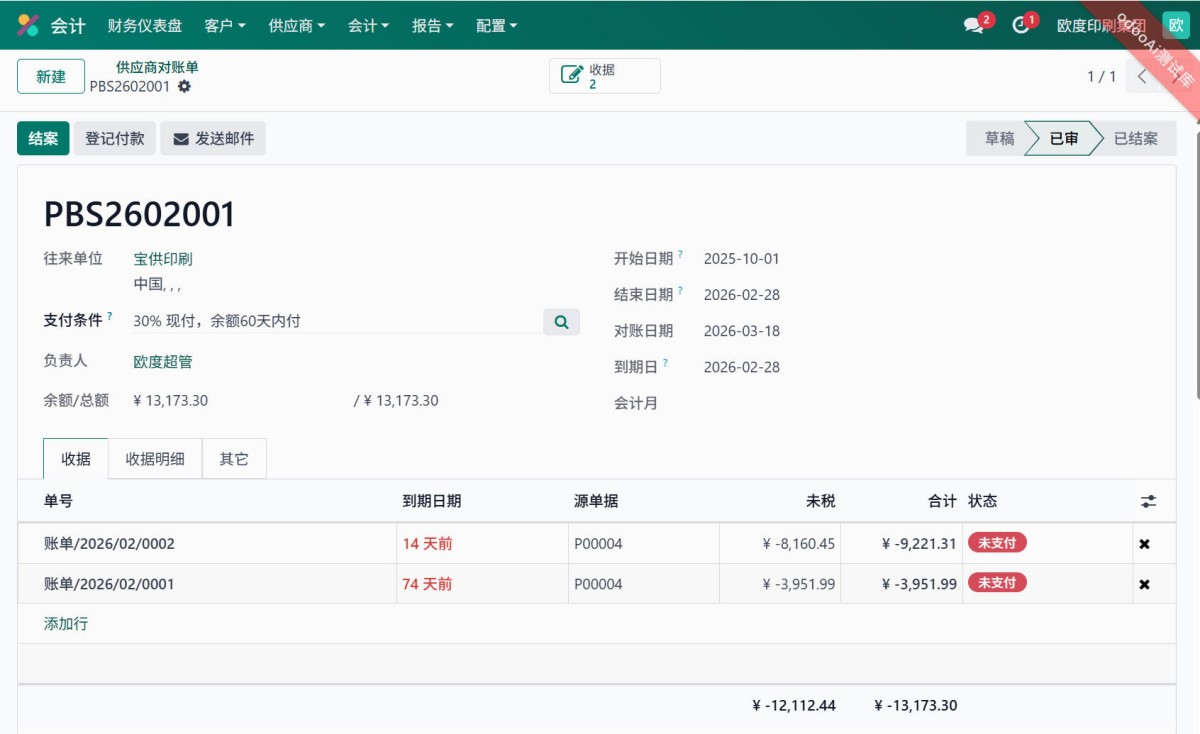Sort by the 未税 column header
1200x734 pixels.
[x=780, y=501]
